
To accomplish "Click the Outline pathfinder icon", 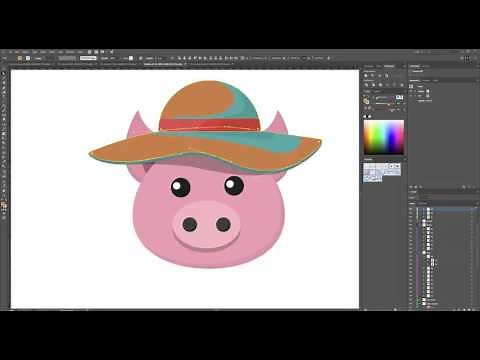I will point(394,85).
